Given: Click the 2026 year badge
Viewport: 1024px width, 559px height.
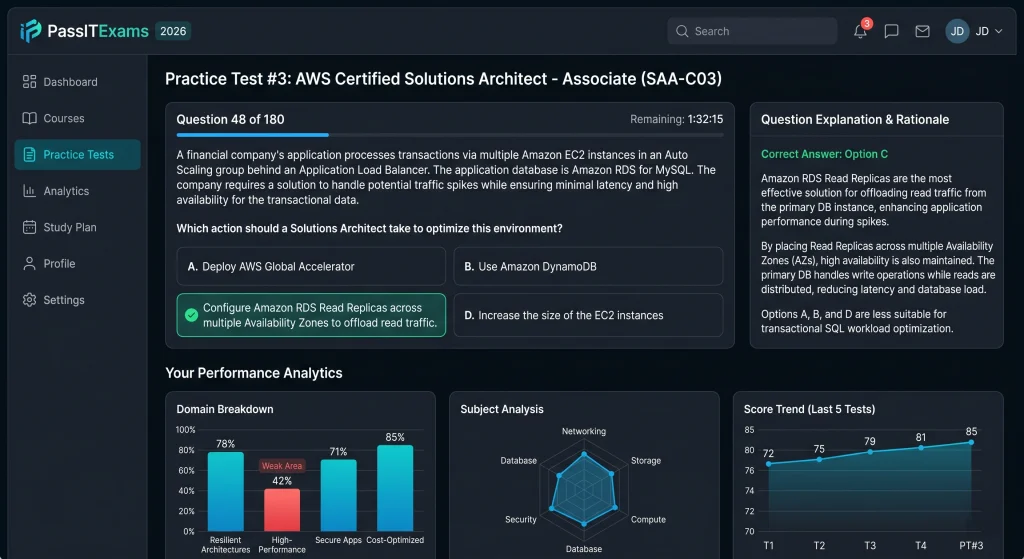Looking at the screenshot, I should 173,31.
